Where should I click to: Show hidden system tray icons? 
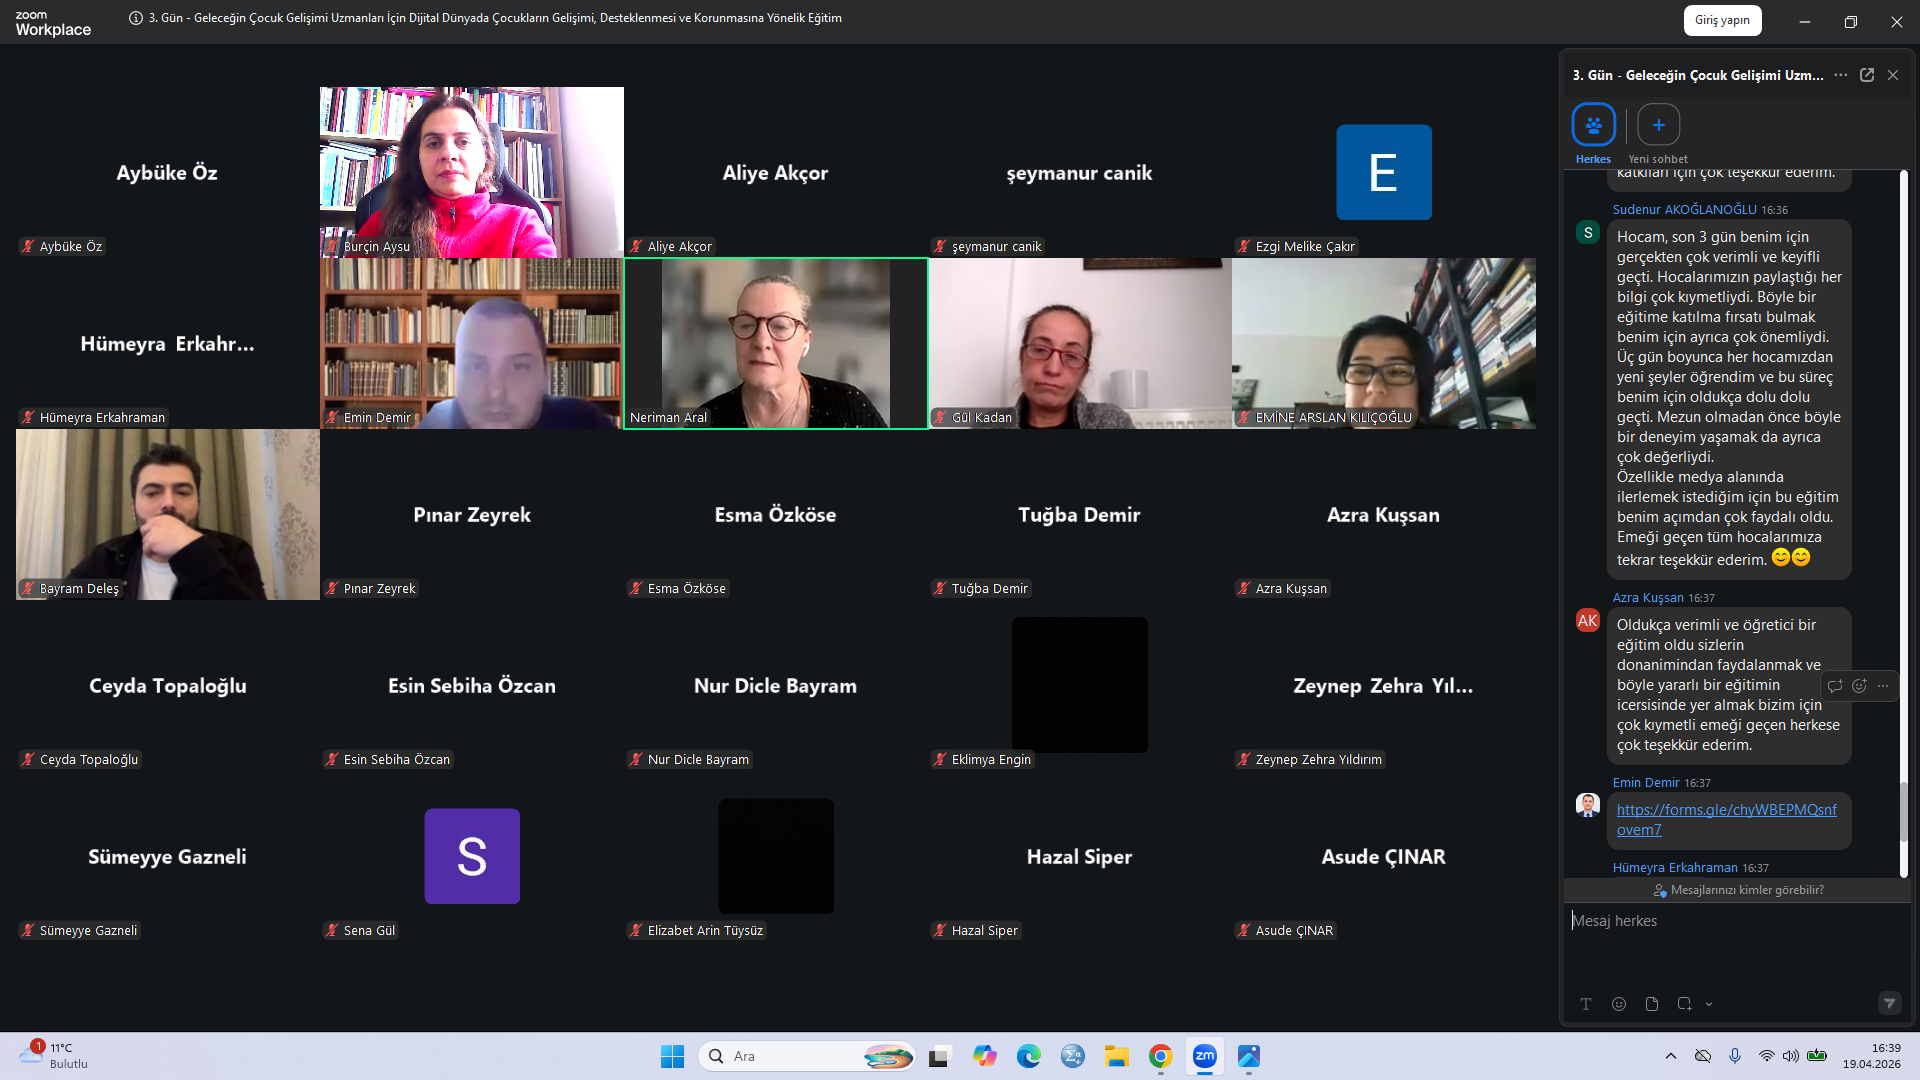point(1671,1056)
